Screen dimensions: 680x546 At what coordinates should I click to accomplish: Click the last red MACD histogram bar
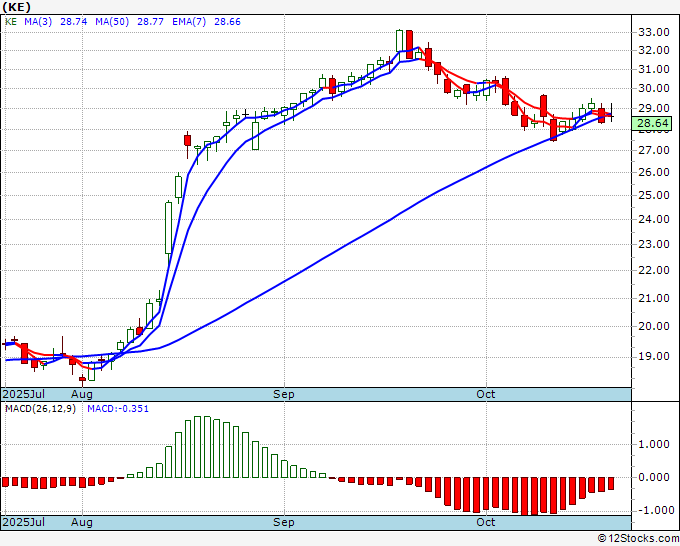tap(611, 484)
